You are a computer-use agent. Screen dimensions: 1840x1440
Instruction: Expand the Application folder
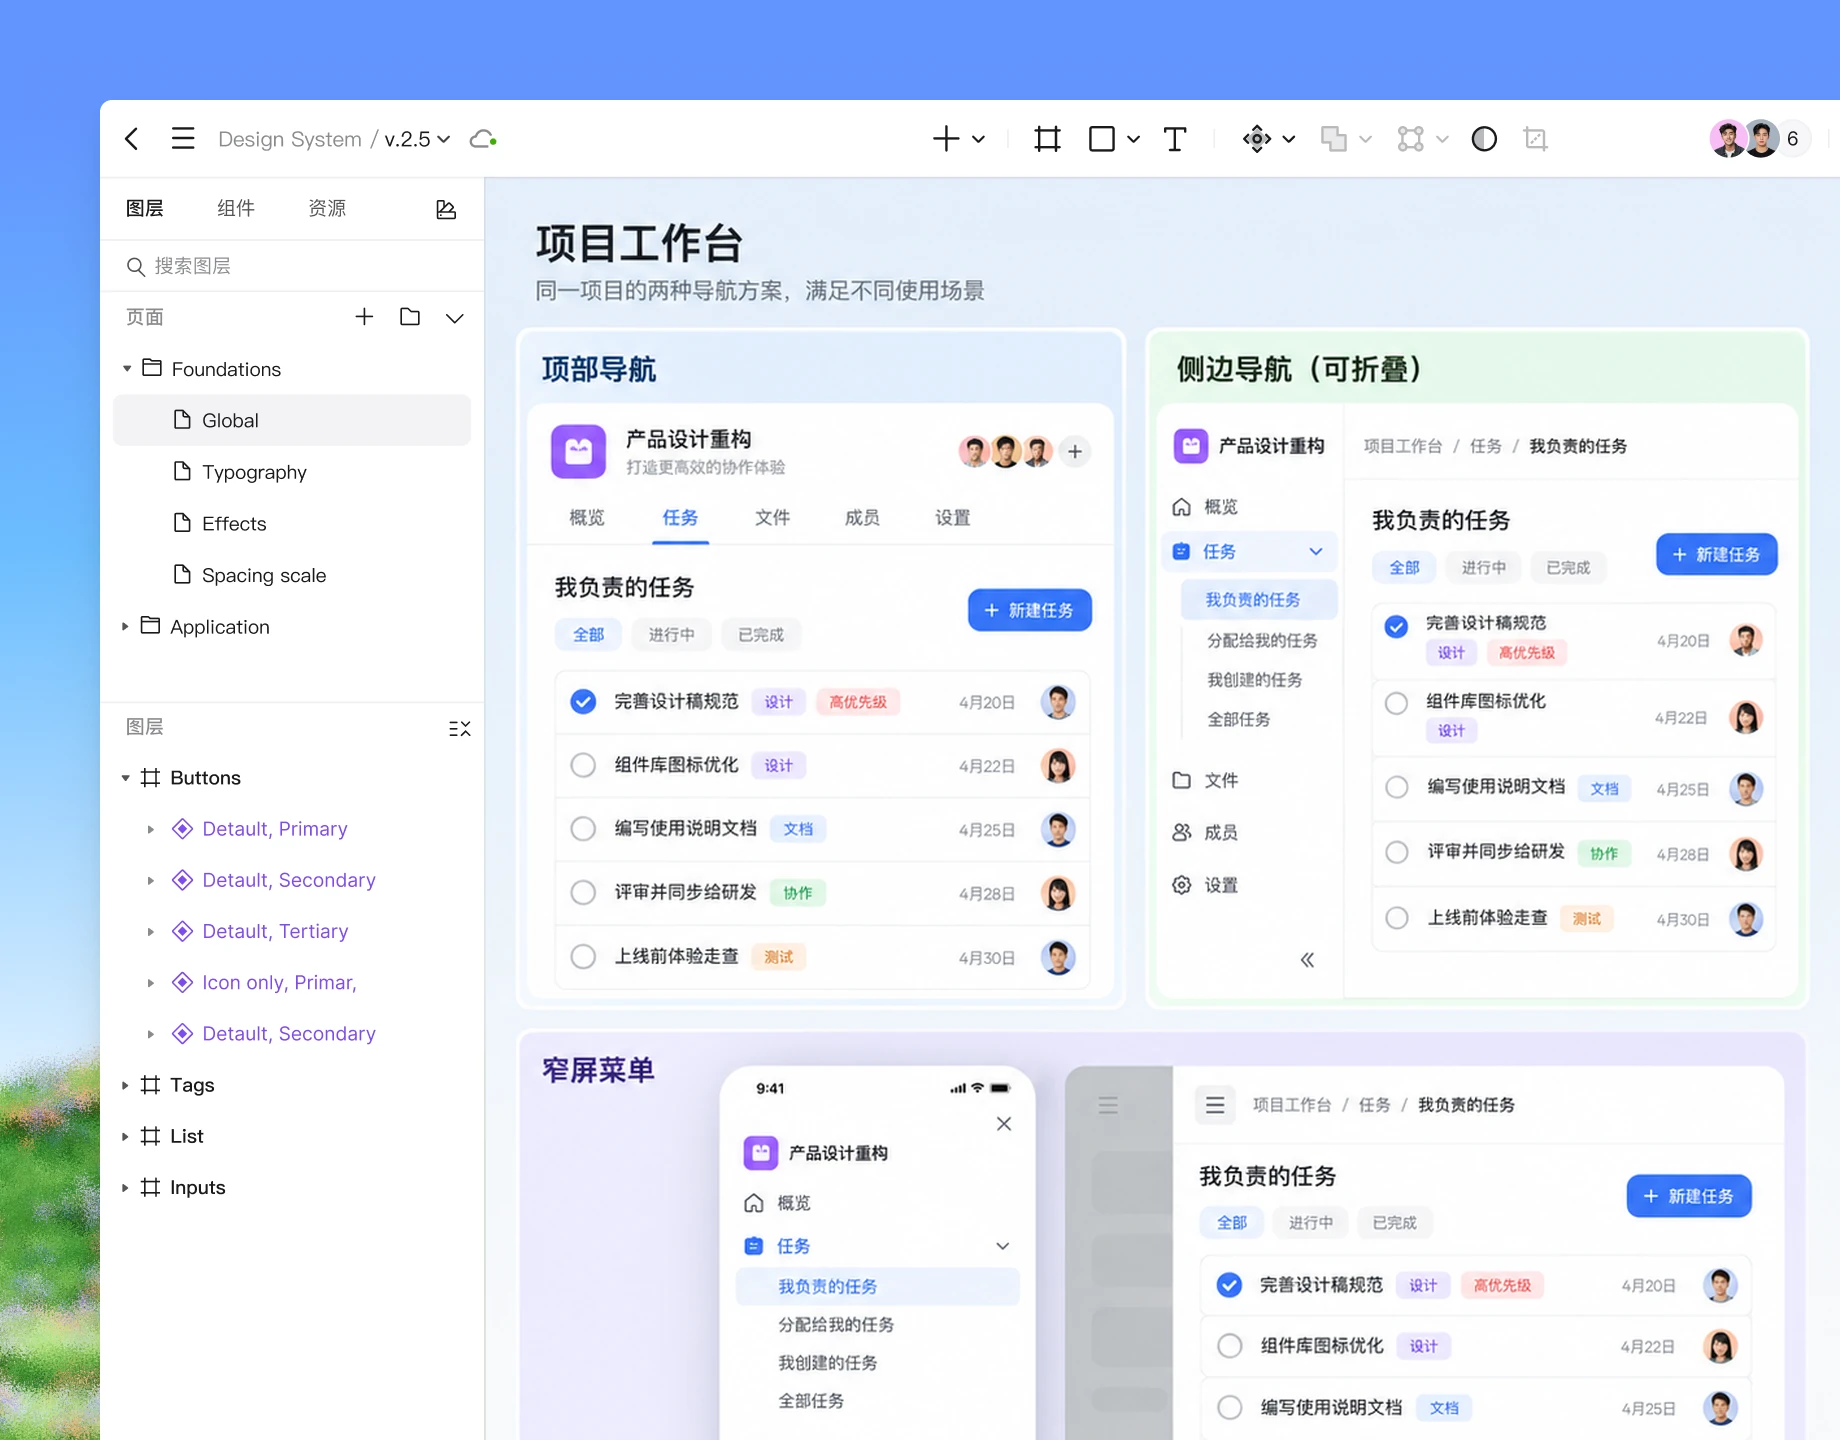[x=125, y=627]
